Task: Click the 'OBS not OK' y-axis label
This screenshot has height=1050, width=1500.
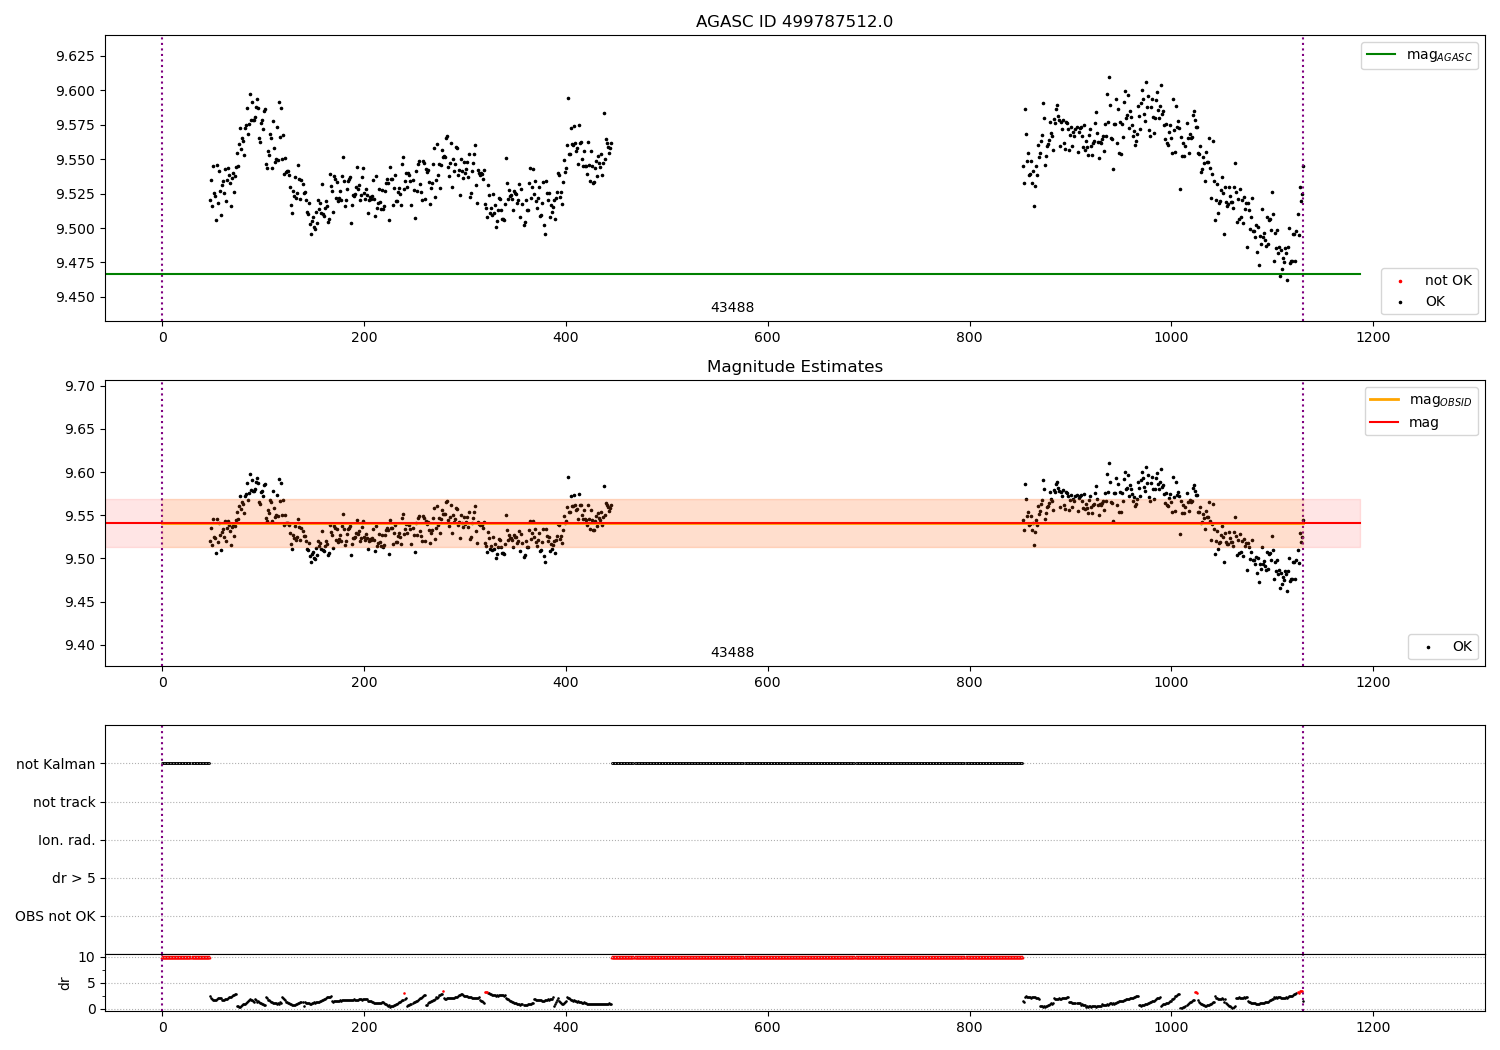Action: tap(56, 917)
